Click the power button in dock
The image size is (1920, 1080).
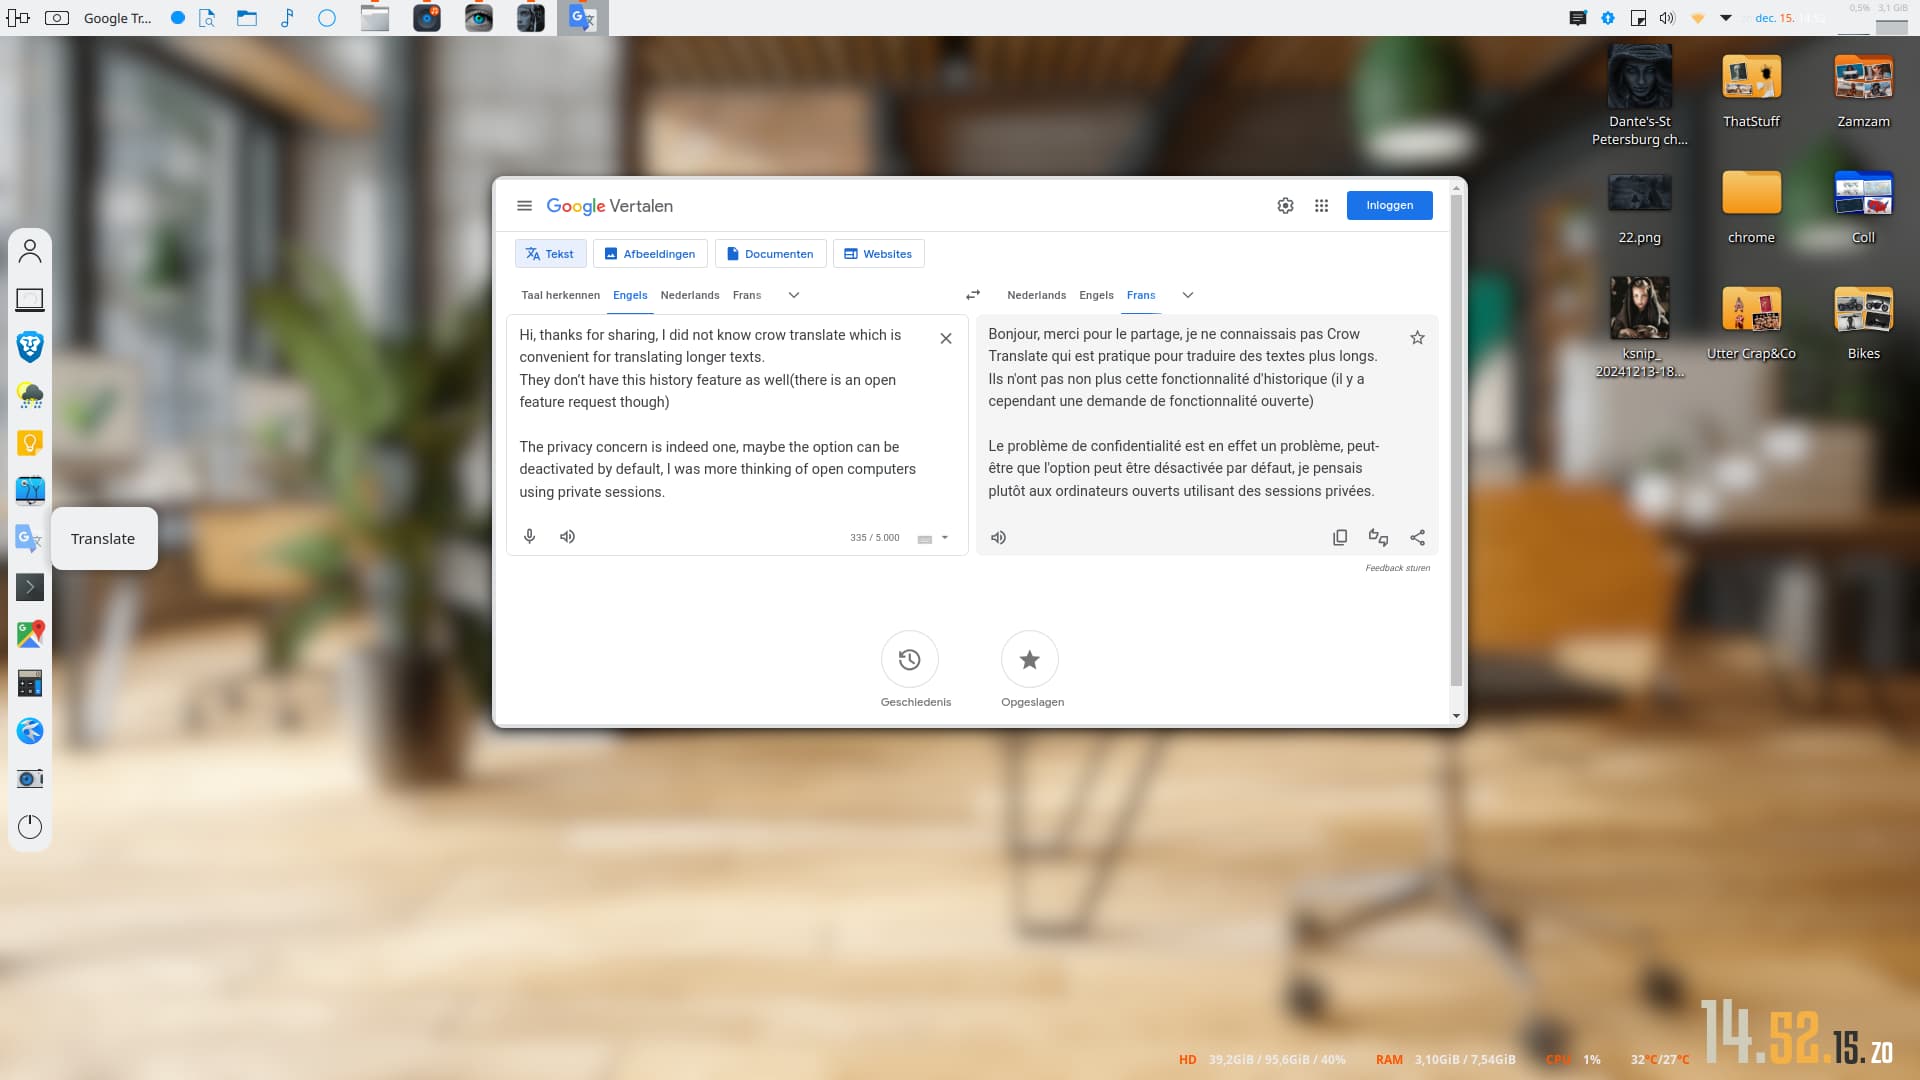tap(30, 827)
